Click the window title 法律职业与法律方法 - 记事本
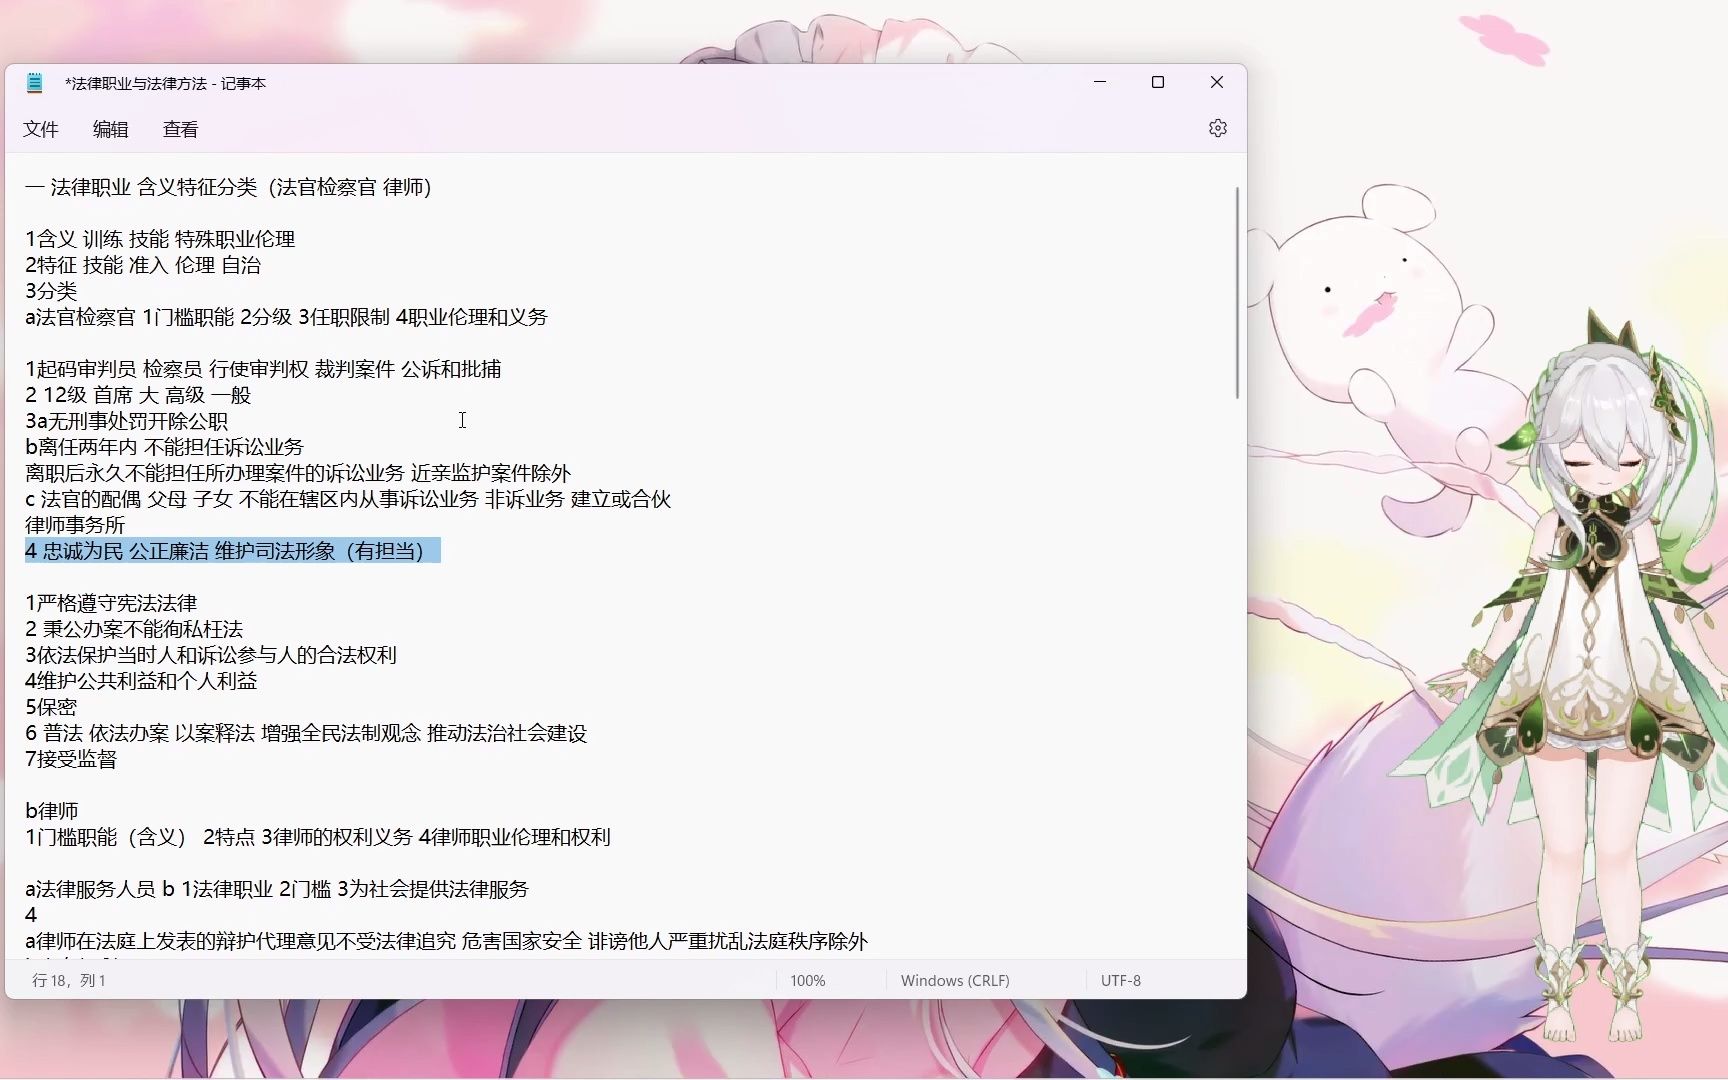 coord(166,83)
